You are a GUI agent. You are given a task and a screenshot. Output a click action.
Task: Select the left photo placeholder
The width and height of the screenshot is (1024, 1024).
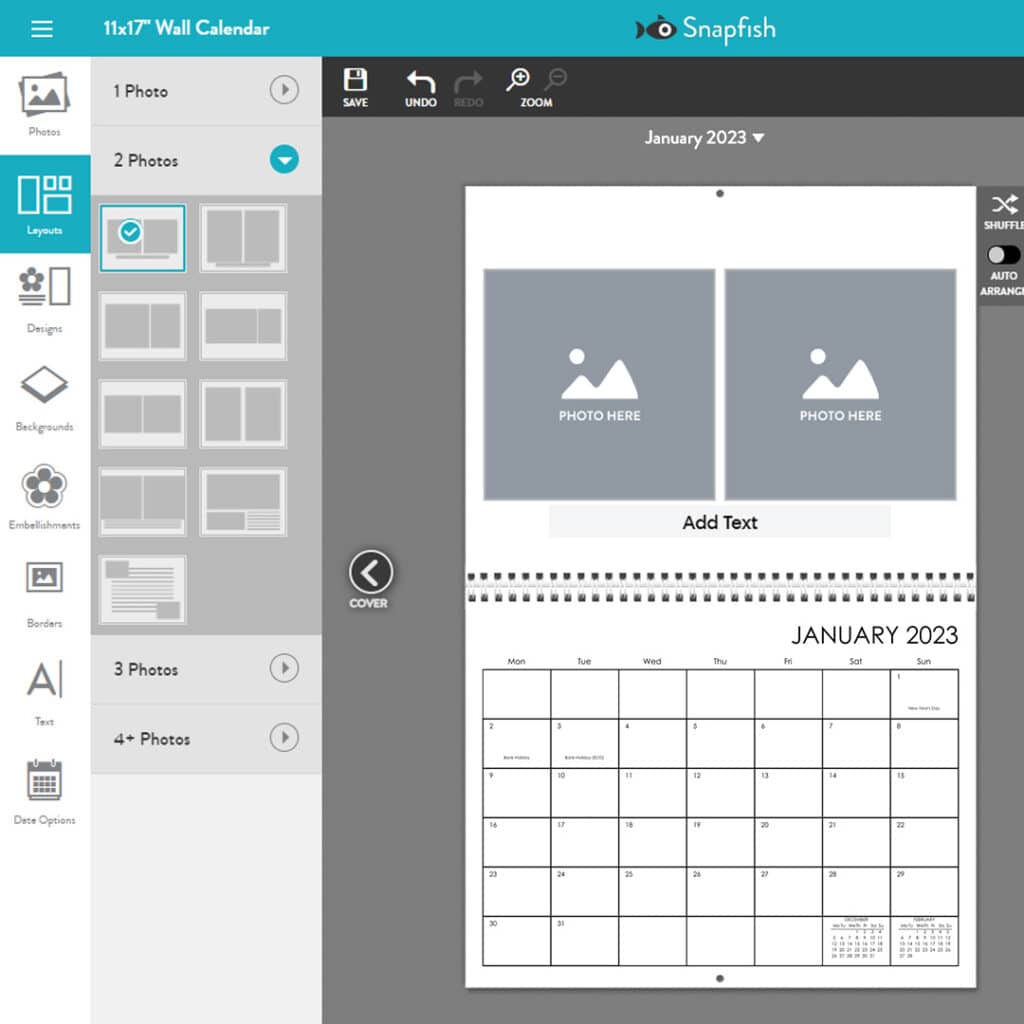[x=599, y=384]
